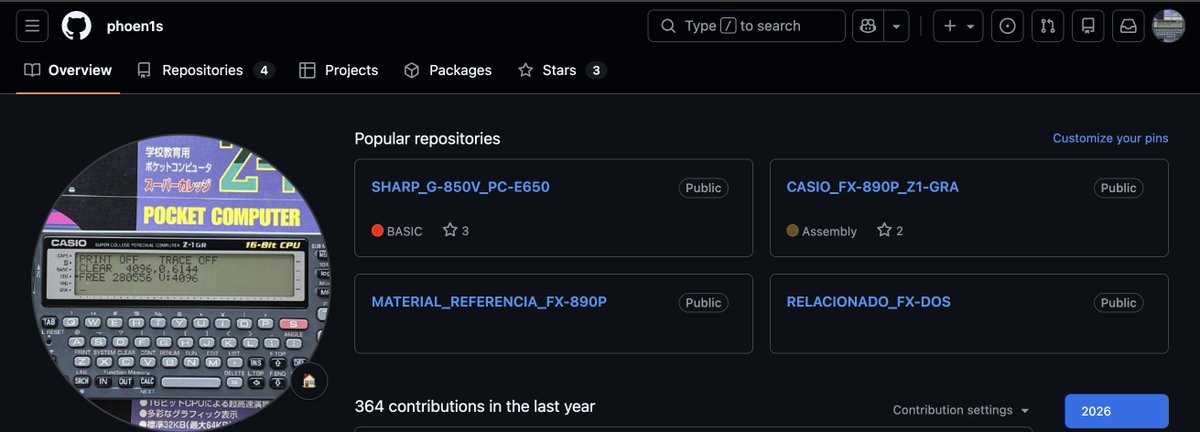The width and height of the screenshot is (1200, 432).
Task: Switch to the Projects tab
Action: pyautogui.click(x=338, y=70)
